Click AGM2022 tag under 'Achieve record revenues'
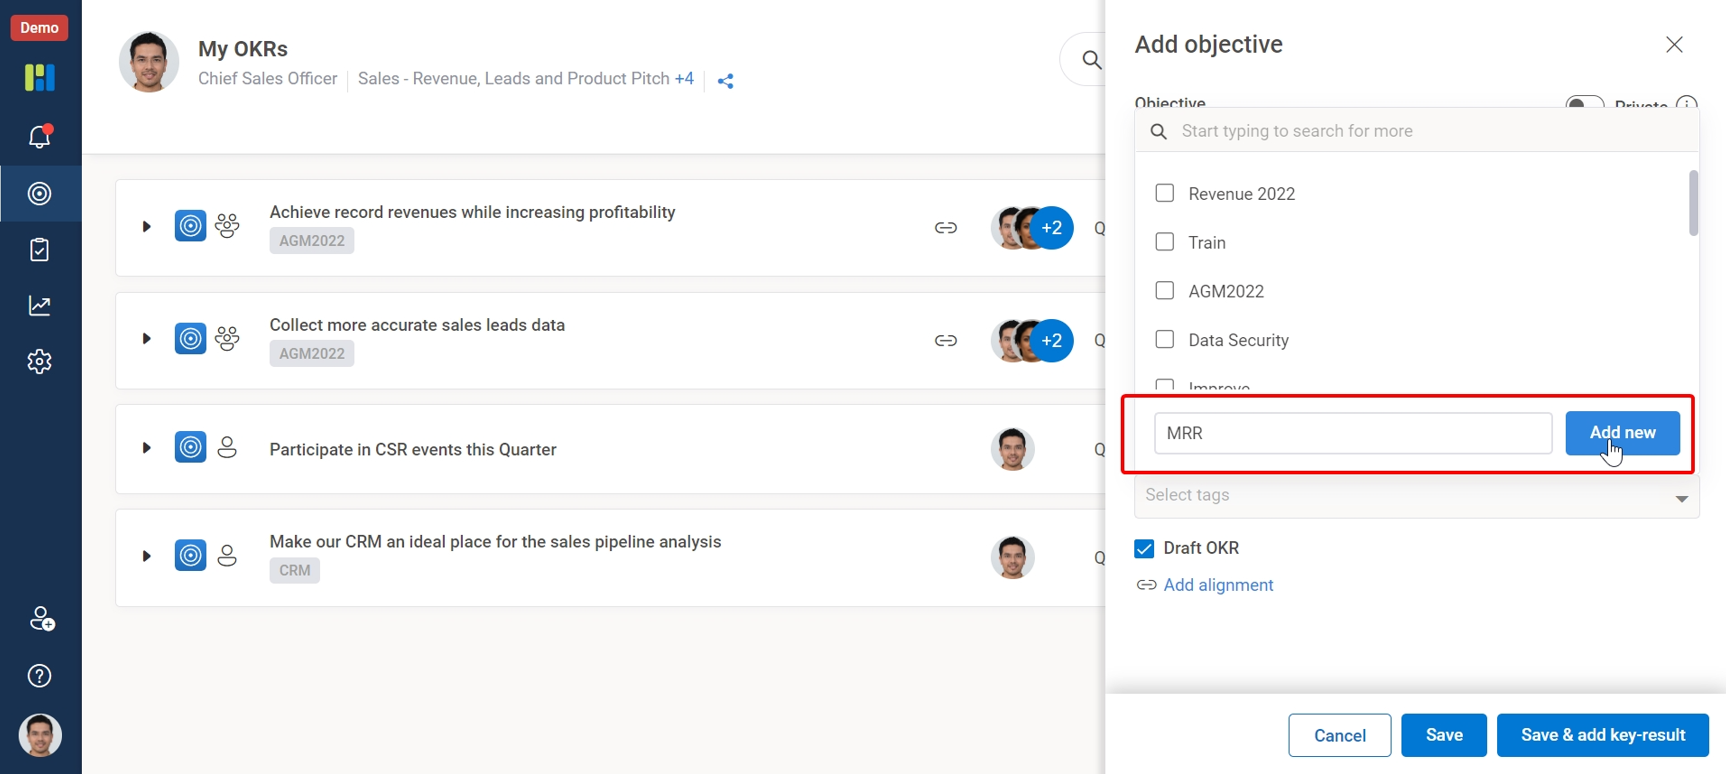 312,241
